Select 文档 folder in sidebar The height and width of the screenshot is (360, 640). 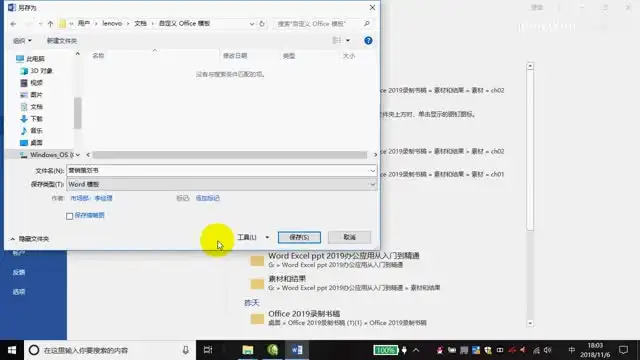(x=31, y=107)
